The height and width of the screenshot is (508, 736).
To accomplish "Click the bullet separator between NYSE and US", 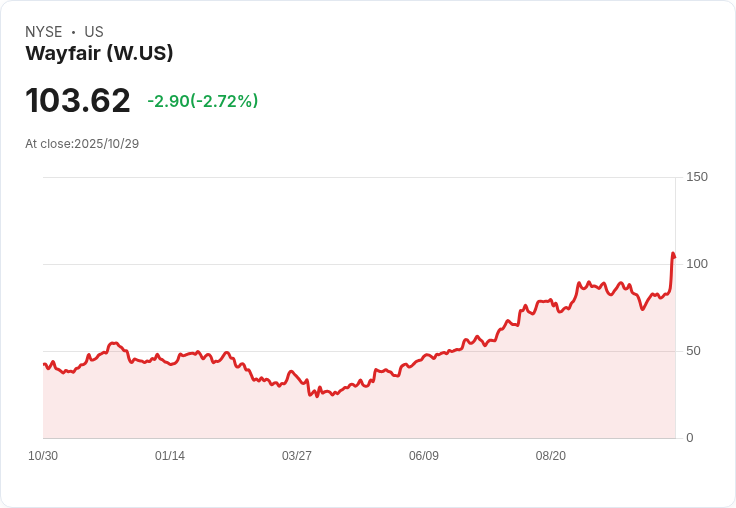I will coord(74,32).
